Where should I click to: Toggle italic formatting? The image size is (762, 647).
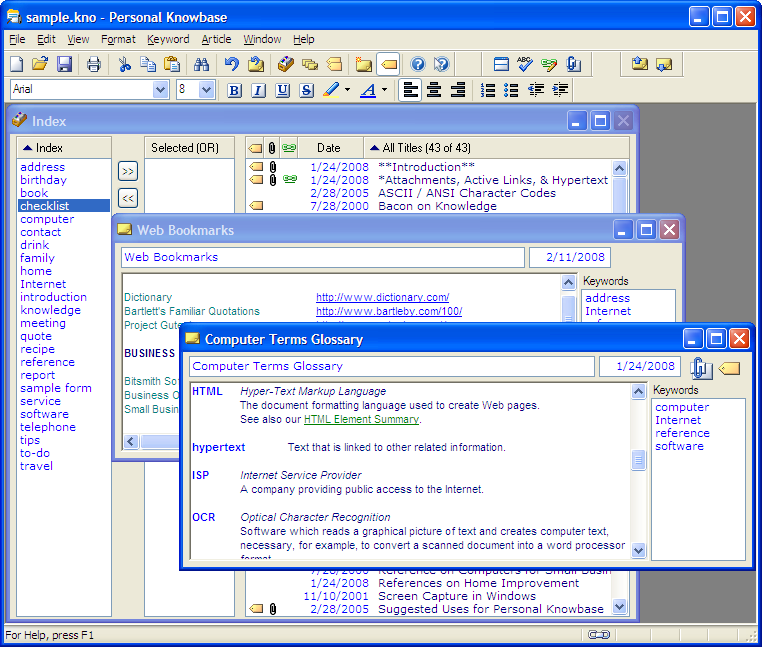tap(258, 91)
